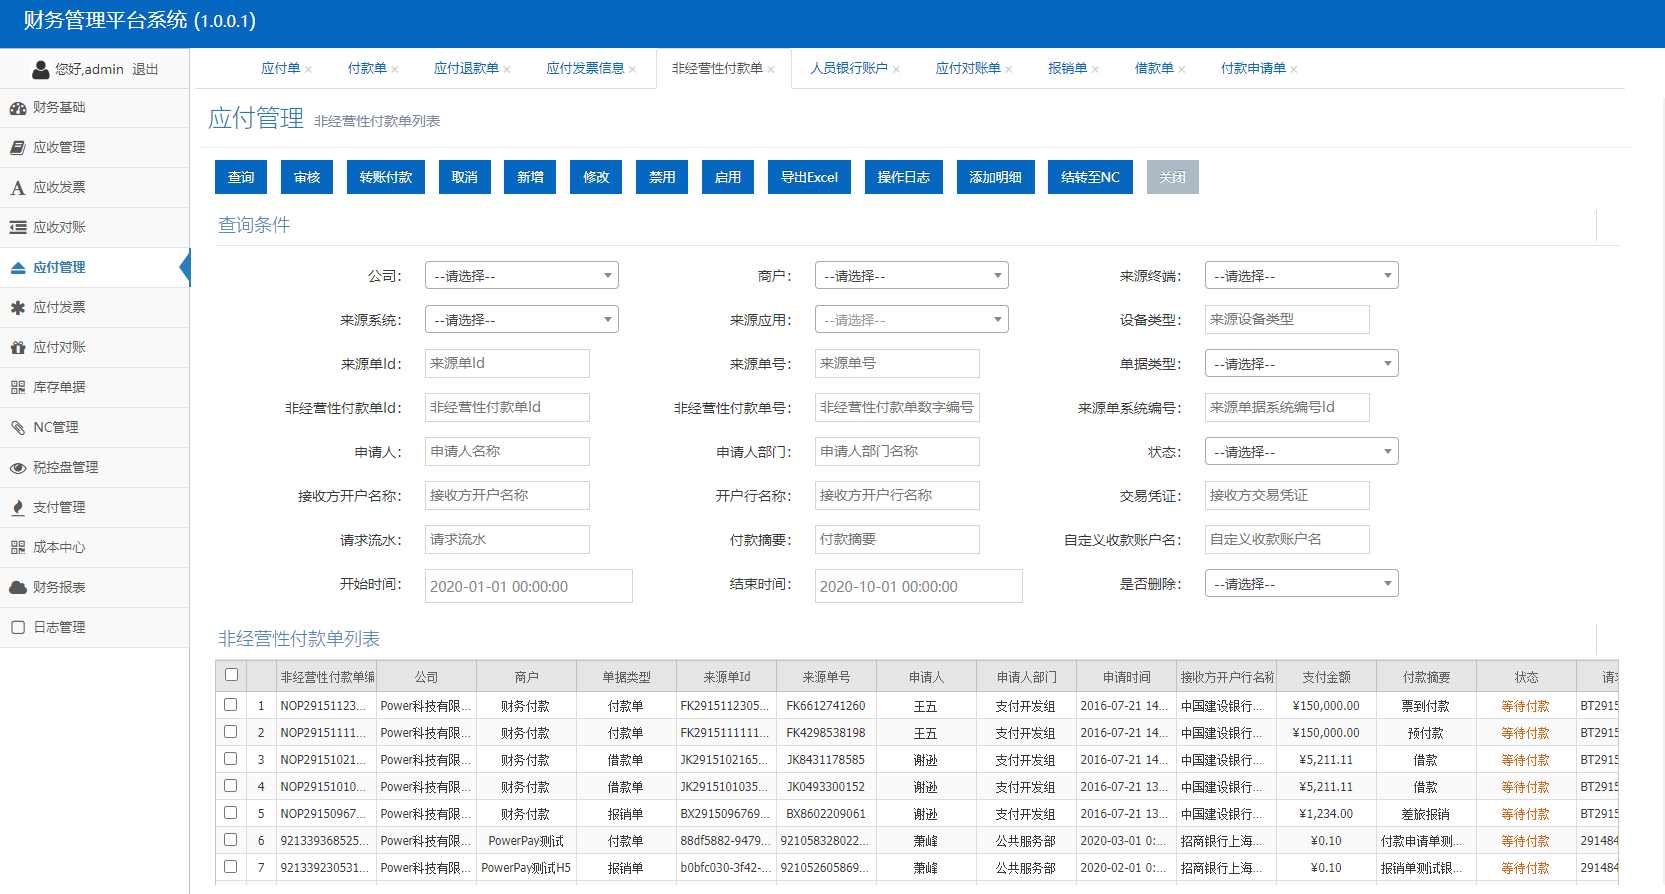Switch to the 应付退款单 tab

tap(466, 68)
